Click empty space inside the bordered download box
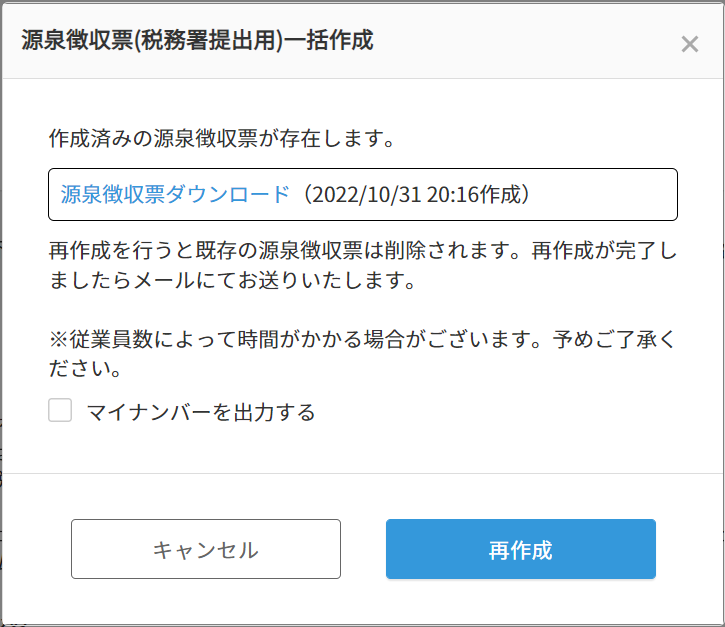Viewport: 725px width, 627px height. point(610,194)
